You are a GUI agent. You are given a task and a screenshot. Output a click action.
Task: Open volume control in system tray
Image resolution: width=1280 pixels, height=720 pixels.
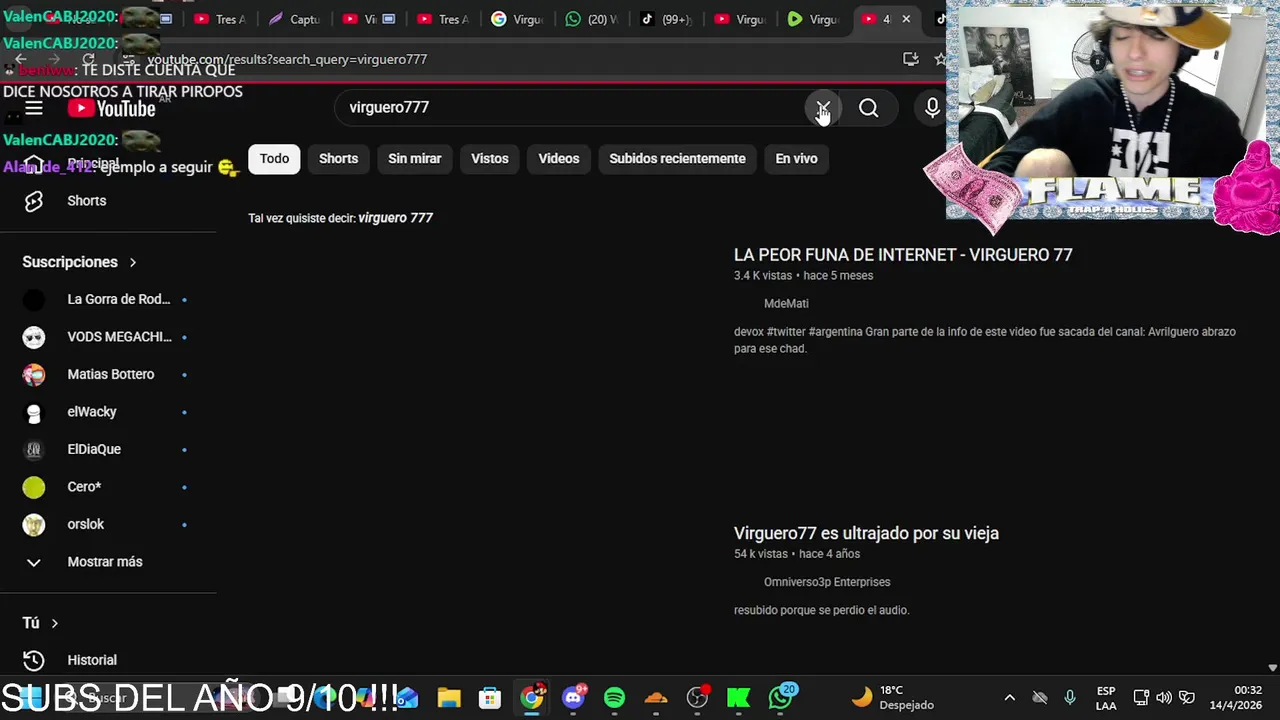pyautogui.click(x=1163, y=698)
